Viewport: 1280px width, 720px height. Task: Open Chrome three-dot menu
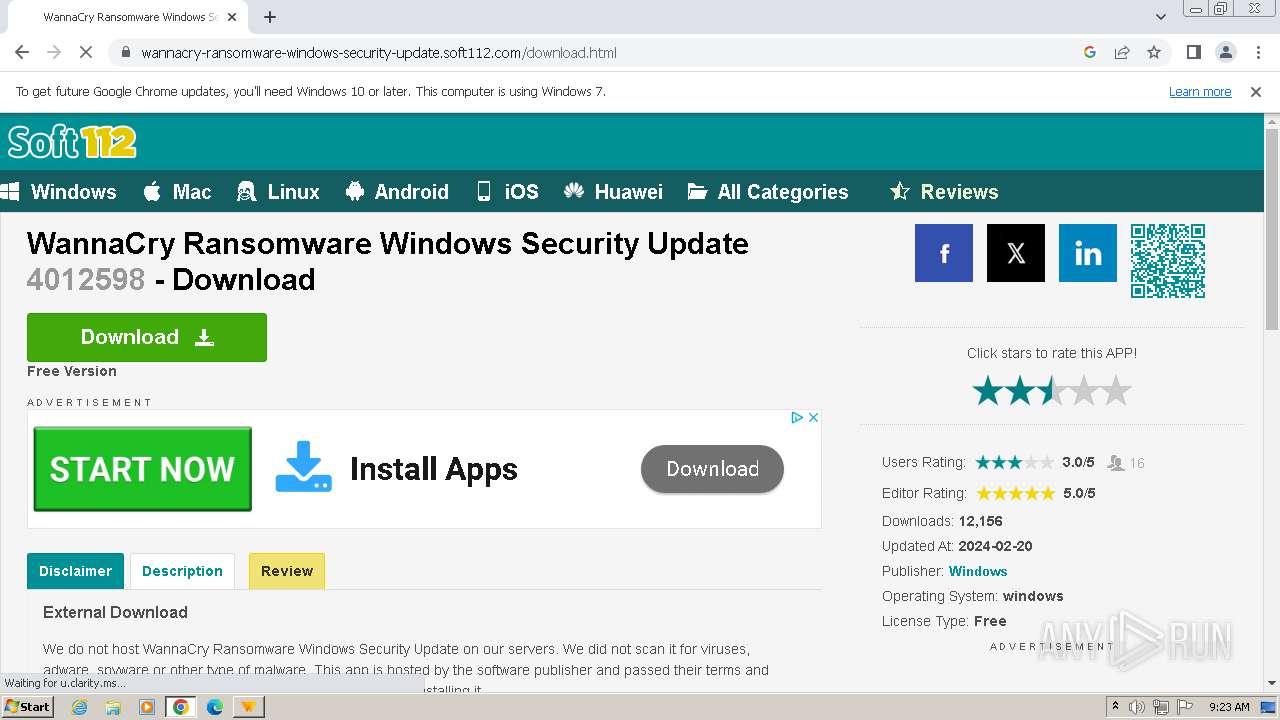pyautogui.click(x=1258, y=52)
